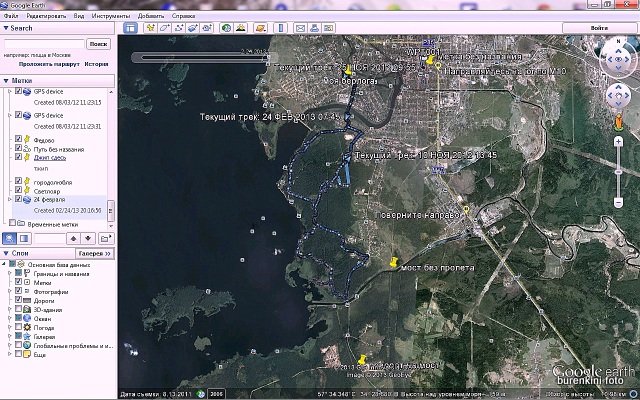Image resolution: width=640 pixels, height=400 pixels.
Task: Toggle sunlight across the landscape icon
Action: tap(241, 28)
